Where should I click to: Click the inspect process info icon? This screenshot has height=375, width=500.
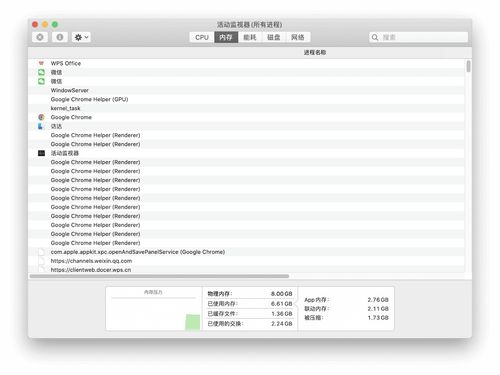[60, 37]
